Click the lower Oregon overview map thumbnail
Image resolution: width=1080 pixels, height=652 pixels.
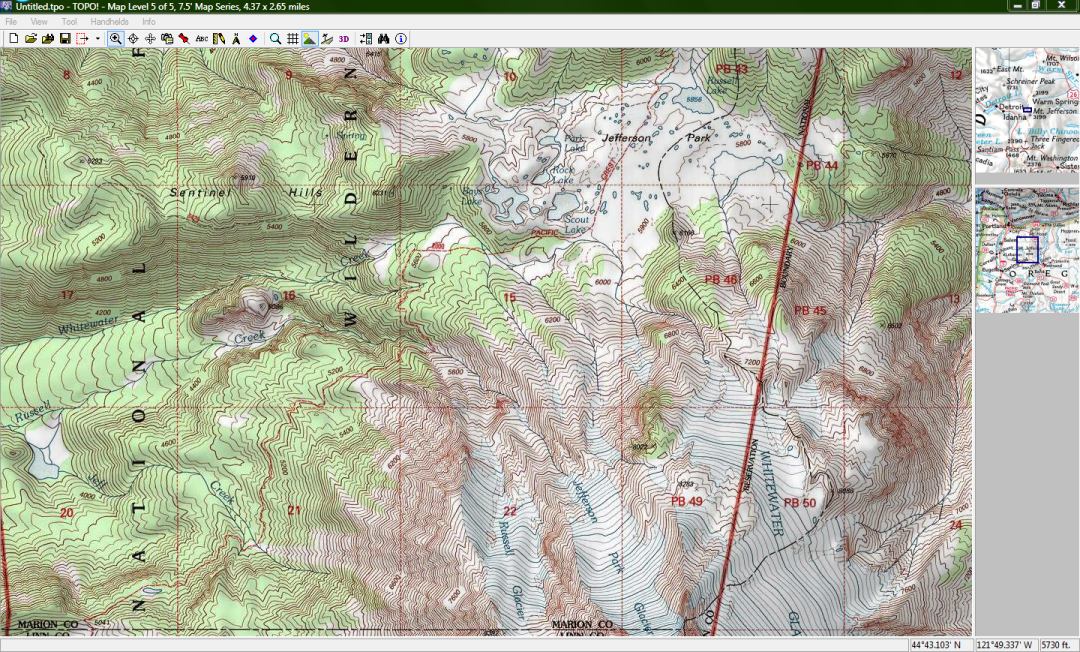(x=1026, y=250)
